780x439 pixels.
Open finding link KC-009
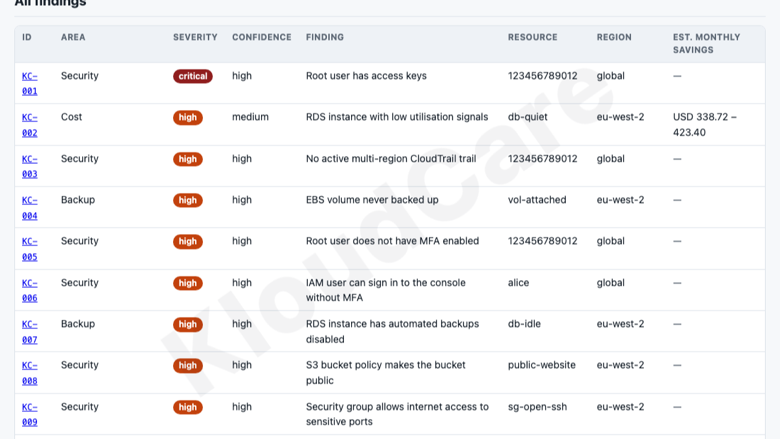click(x=29, y=415)
